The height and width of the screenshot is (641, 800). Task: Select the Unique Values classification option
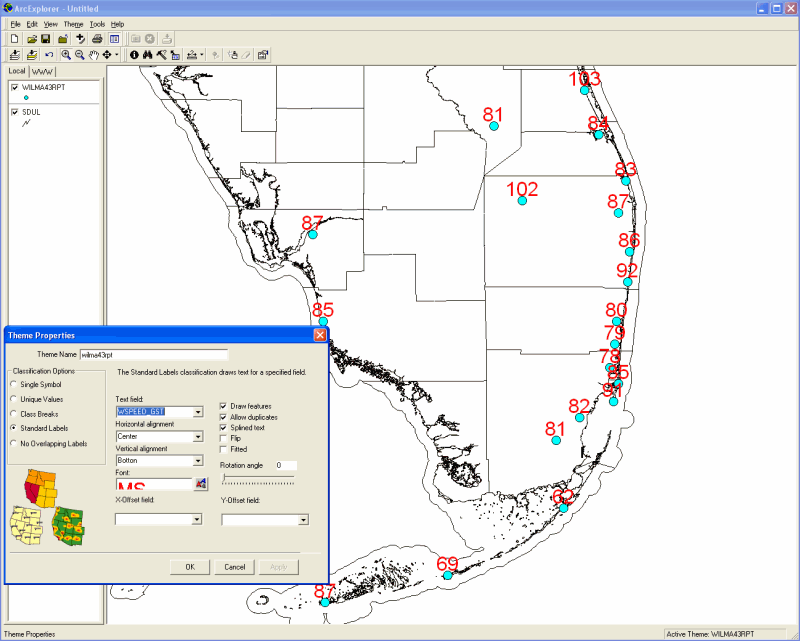coord(13,398)
